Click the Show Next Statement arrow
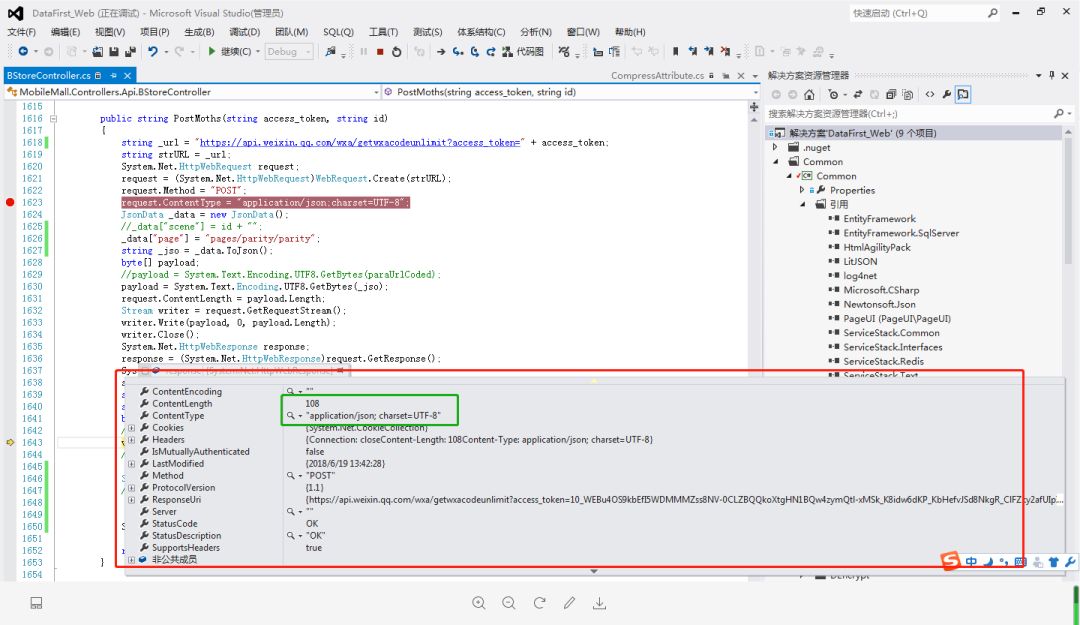 441,52
